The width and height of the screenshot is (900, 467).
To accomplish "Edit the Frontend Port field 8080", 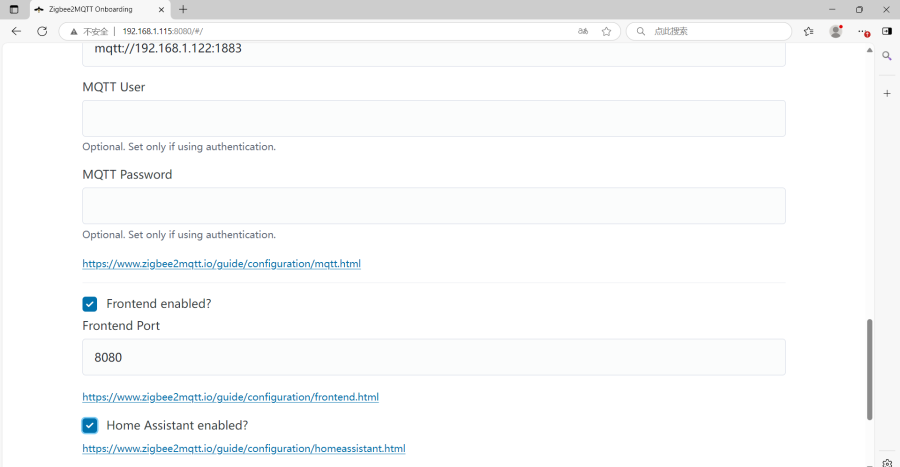I will pos(433,357).
